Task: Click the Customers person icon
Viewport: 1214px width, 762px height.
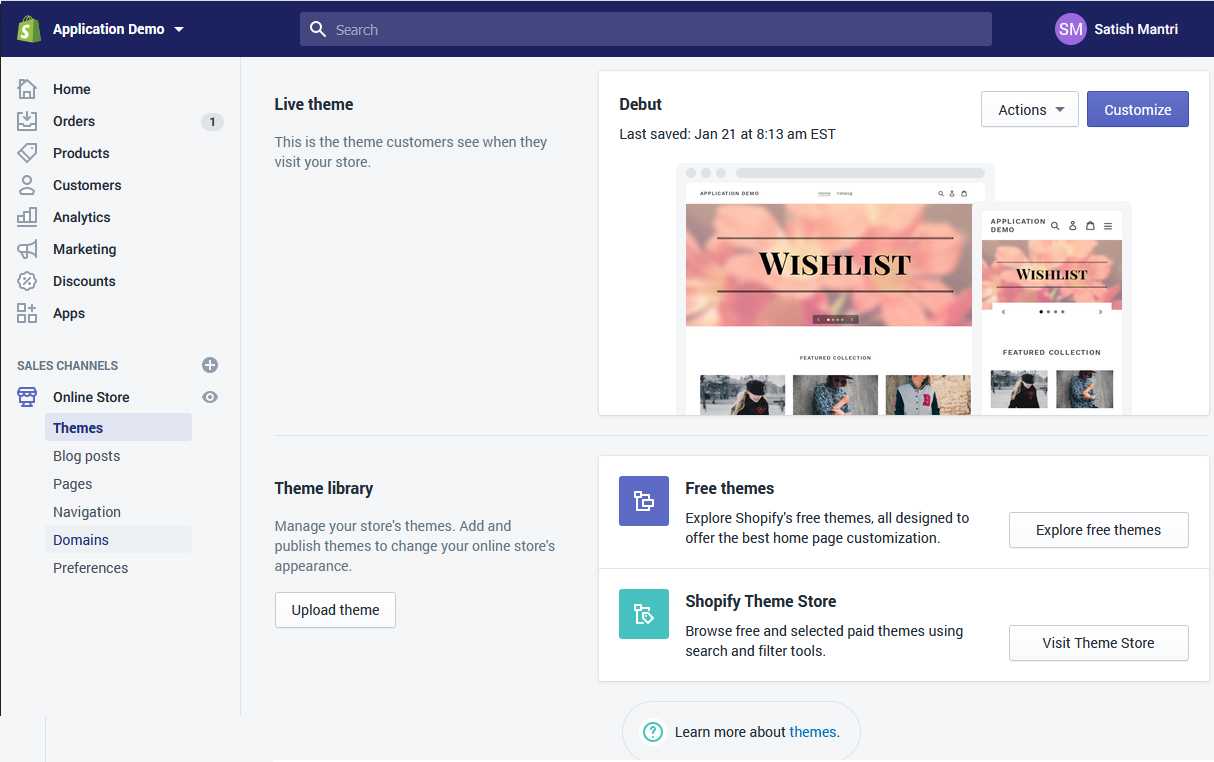Action: point(27,185)
